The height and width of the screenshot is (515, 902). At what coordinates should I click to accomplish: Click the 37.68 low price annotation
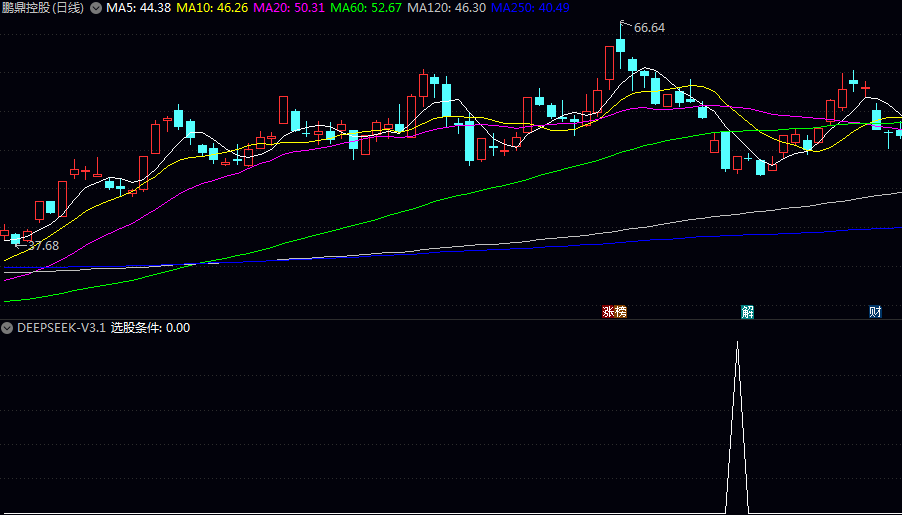(43, 246)
